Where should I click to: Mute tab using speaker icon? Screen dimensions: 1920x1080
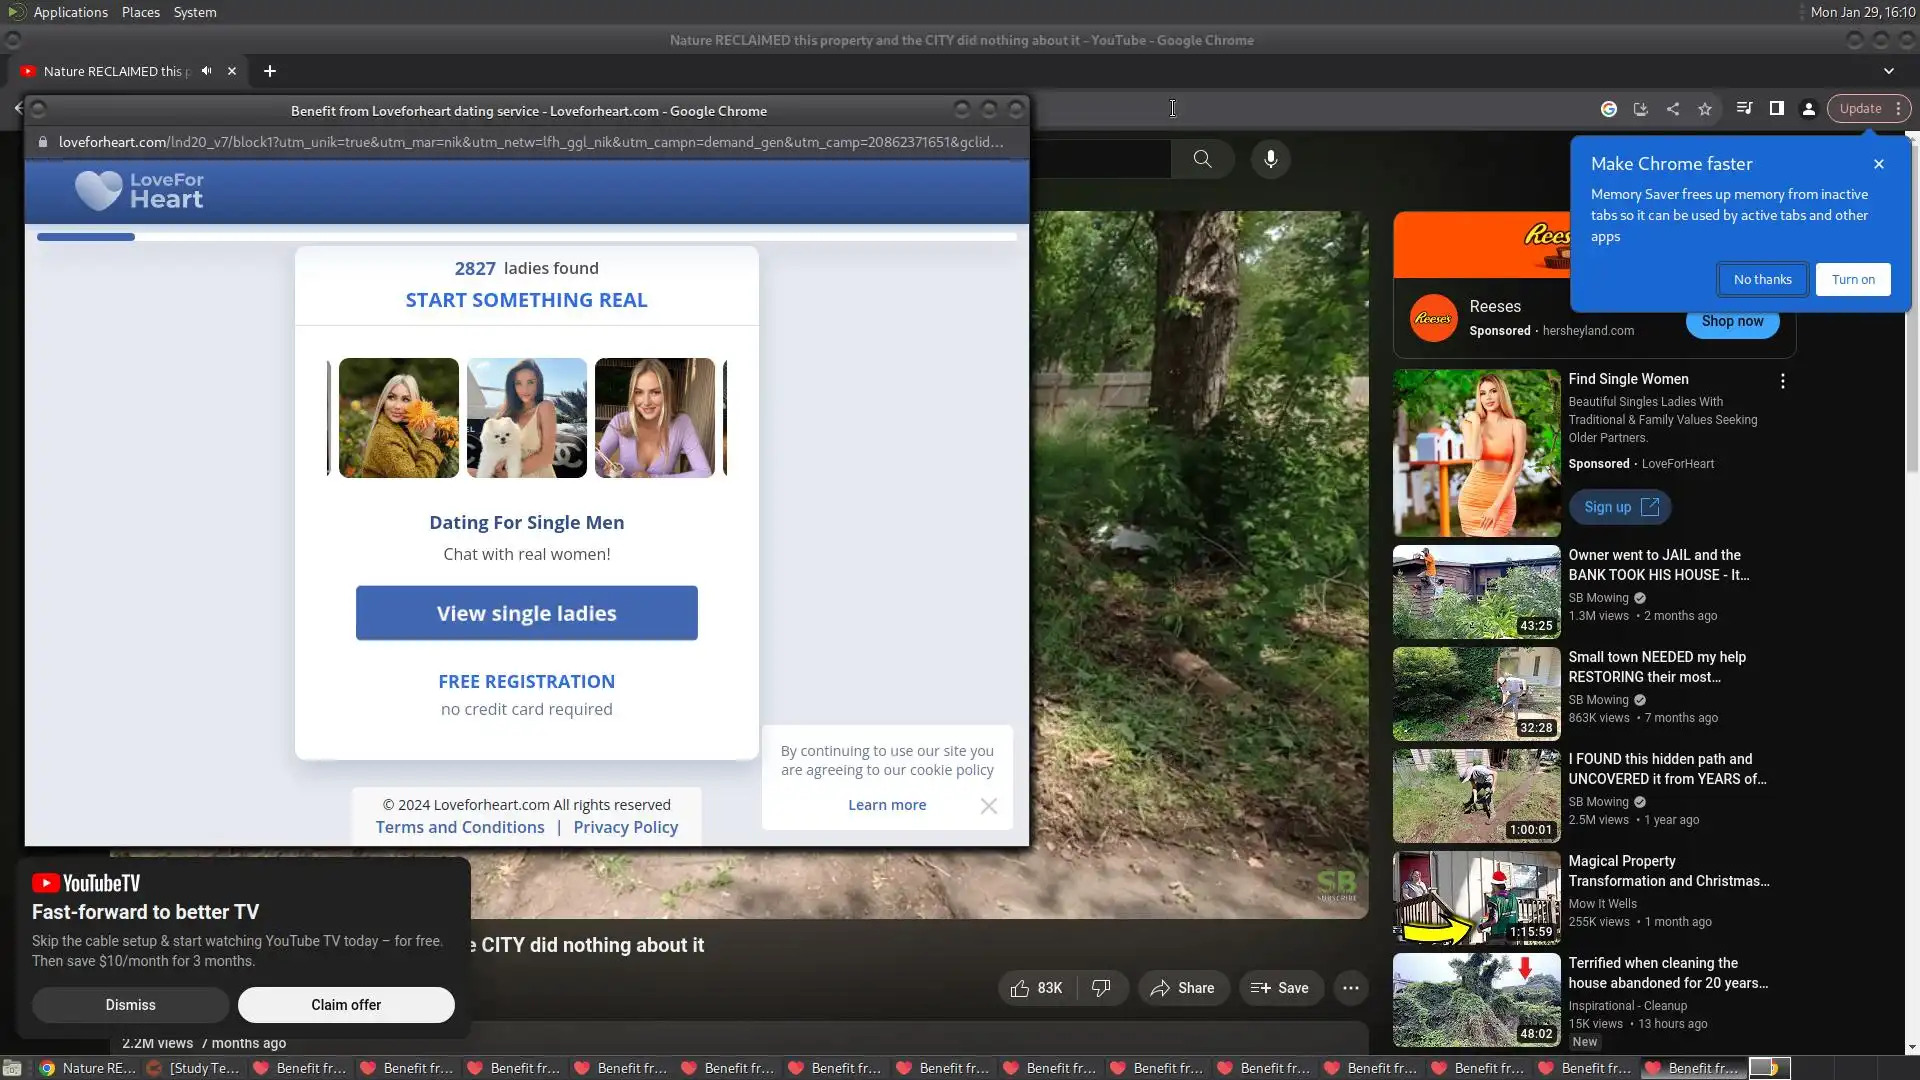pyautogui.click(x=206, y=71)
